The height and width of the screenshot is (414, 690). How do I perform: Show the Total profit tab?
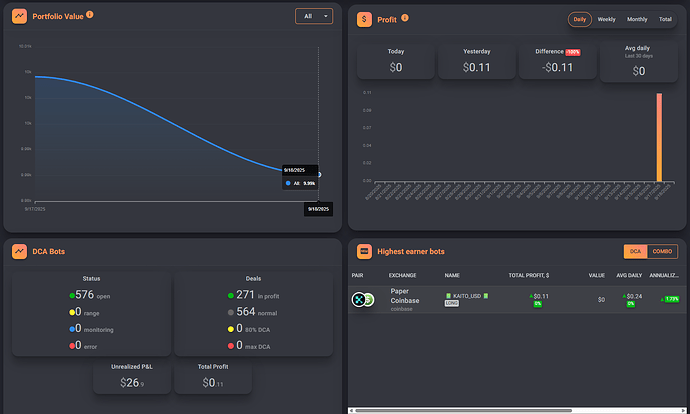tap(665, 19)
